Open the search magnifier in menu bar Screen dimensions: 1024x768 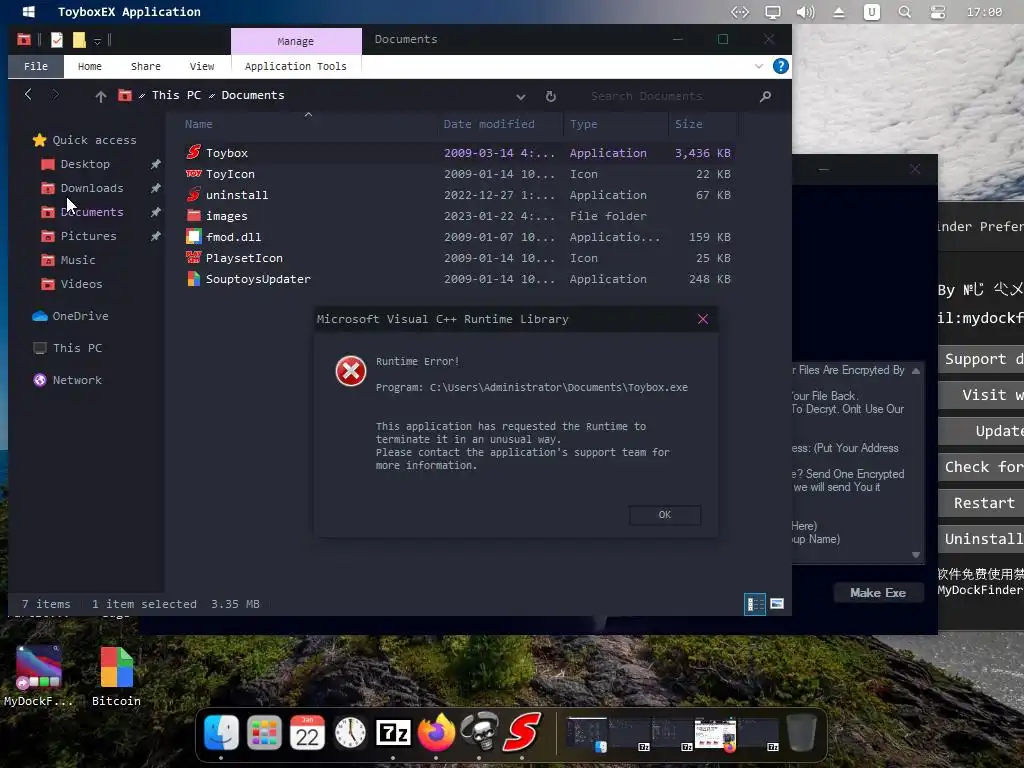(904, 12)
